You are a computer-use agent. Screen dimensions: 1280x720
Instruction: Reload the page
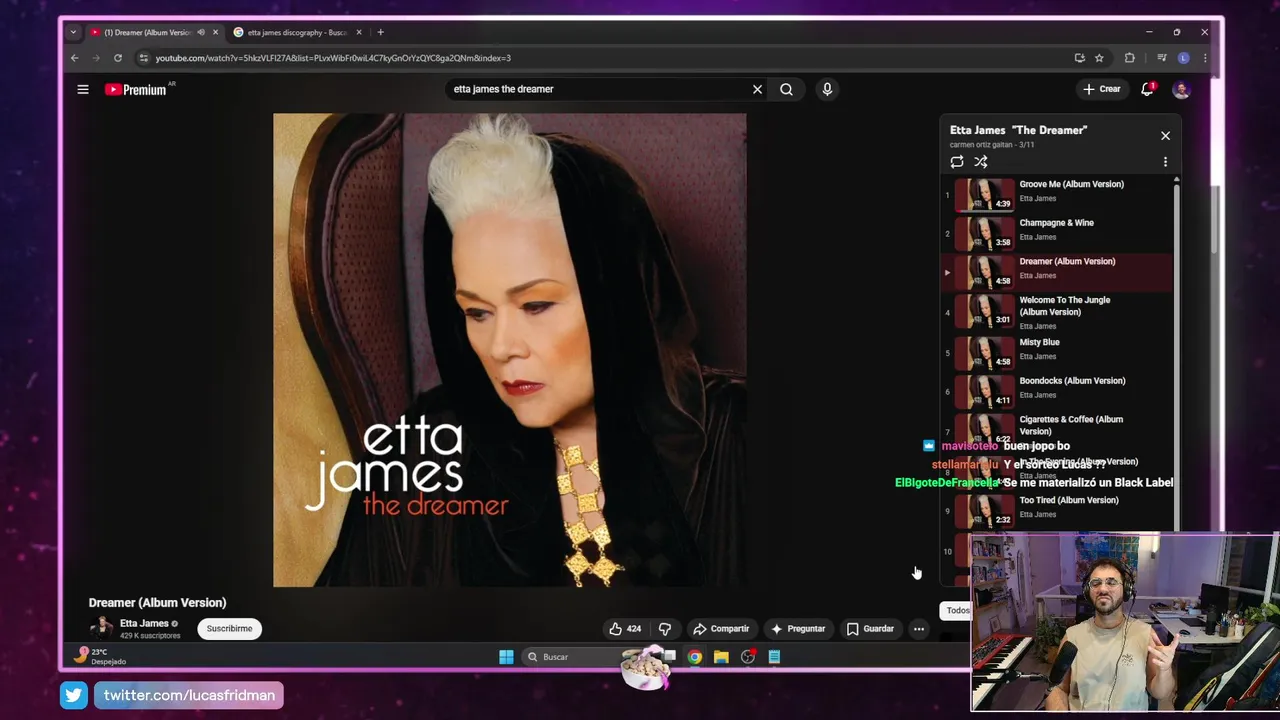coord(118,58)
